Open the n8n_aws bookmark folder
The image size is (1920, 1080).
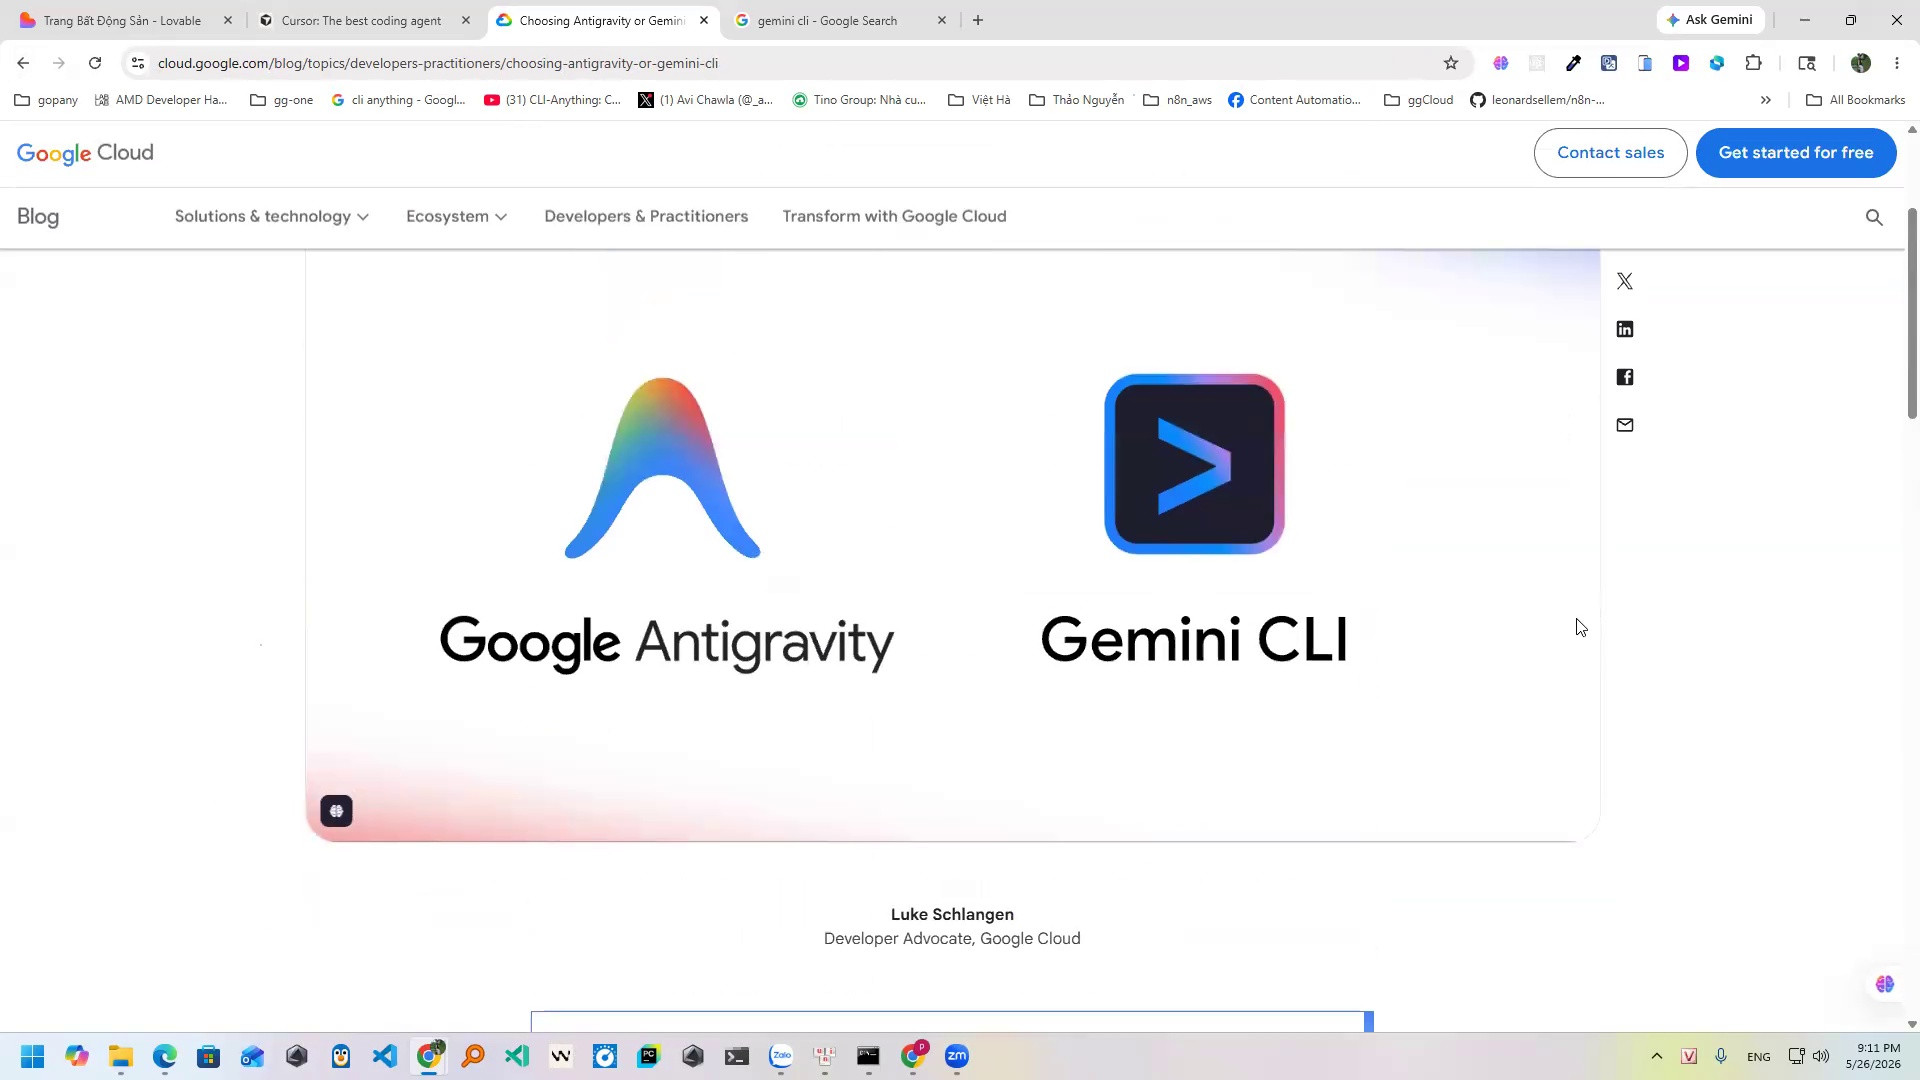point(1177,100)
